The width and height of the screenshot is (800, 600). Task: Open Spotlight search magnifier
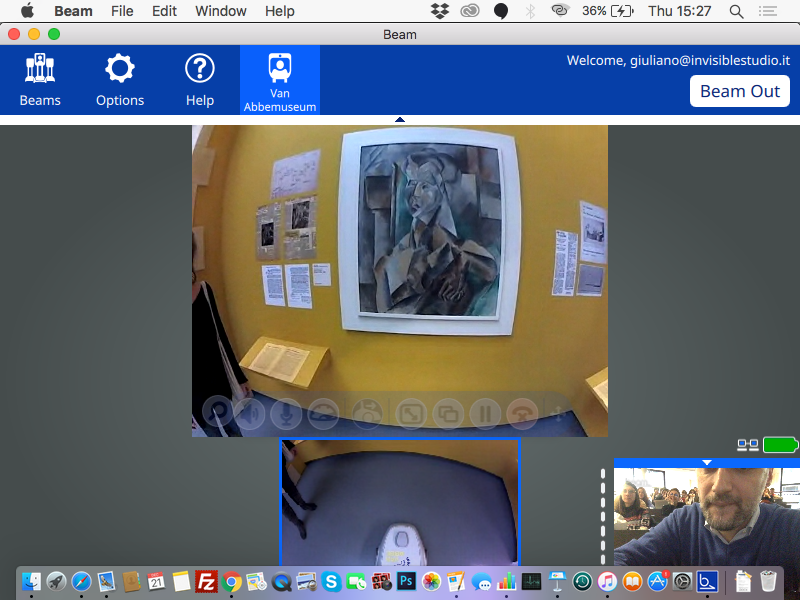tap(736, 11)
